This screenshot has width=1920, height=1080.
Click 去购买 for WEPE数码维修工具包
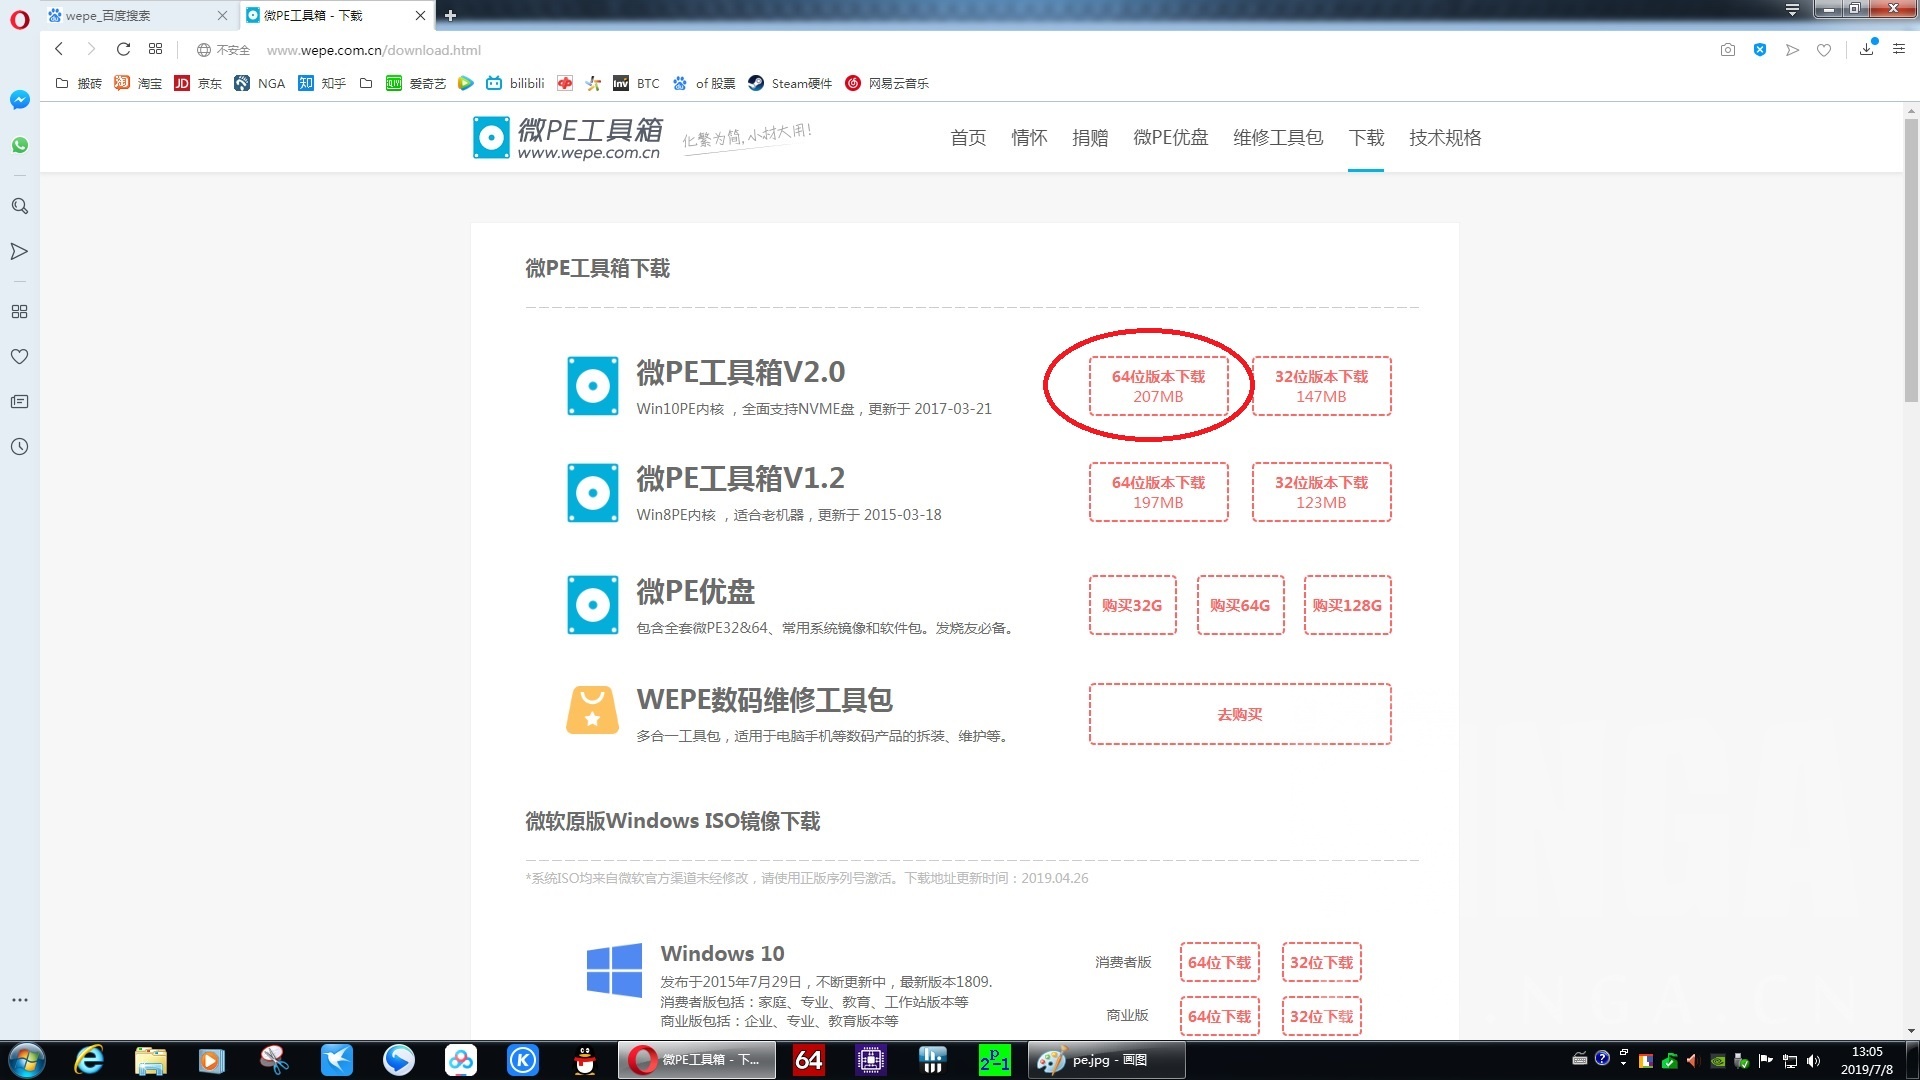pos(1239,714)
